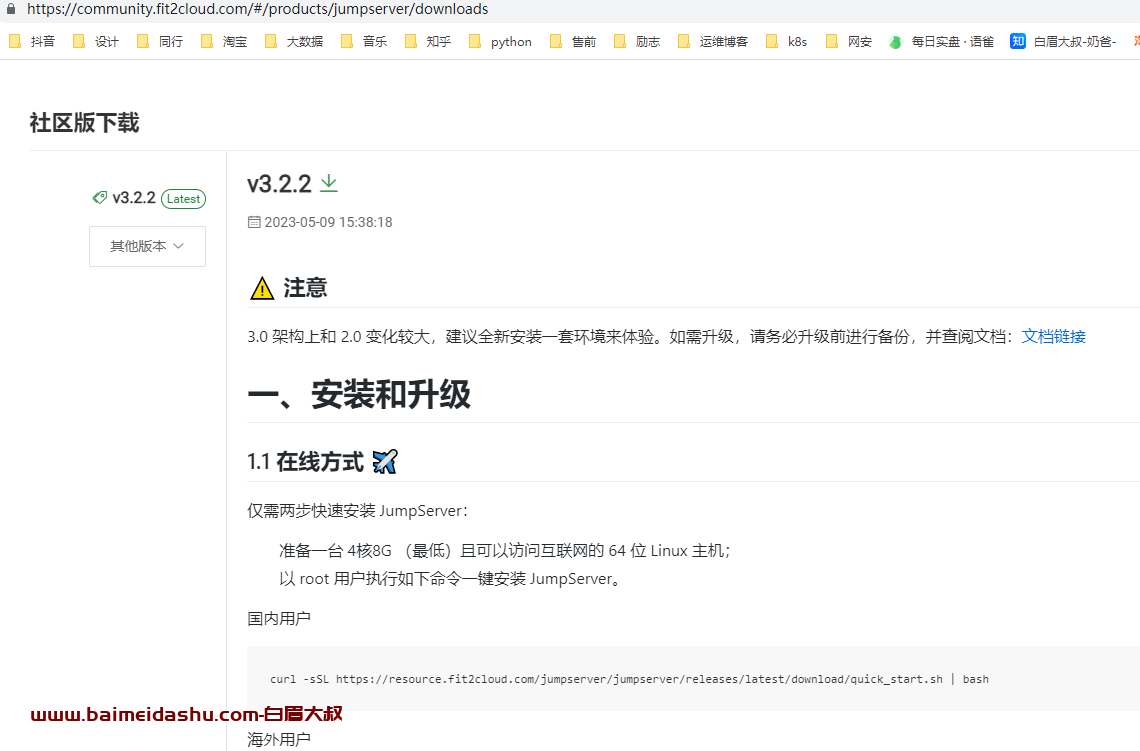Open the 设计 bookmark folder

pos(96,41)
